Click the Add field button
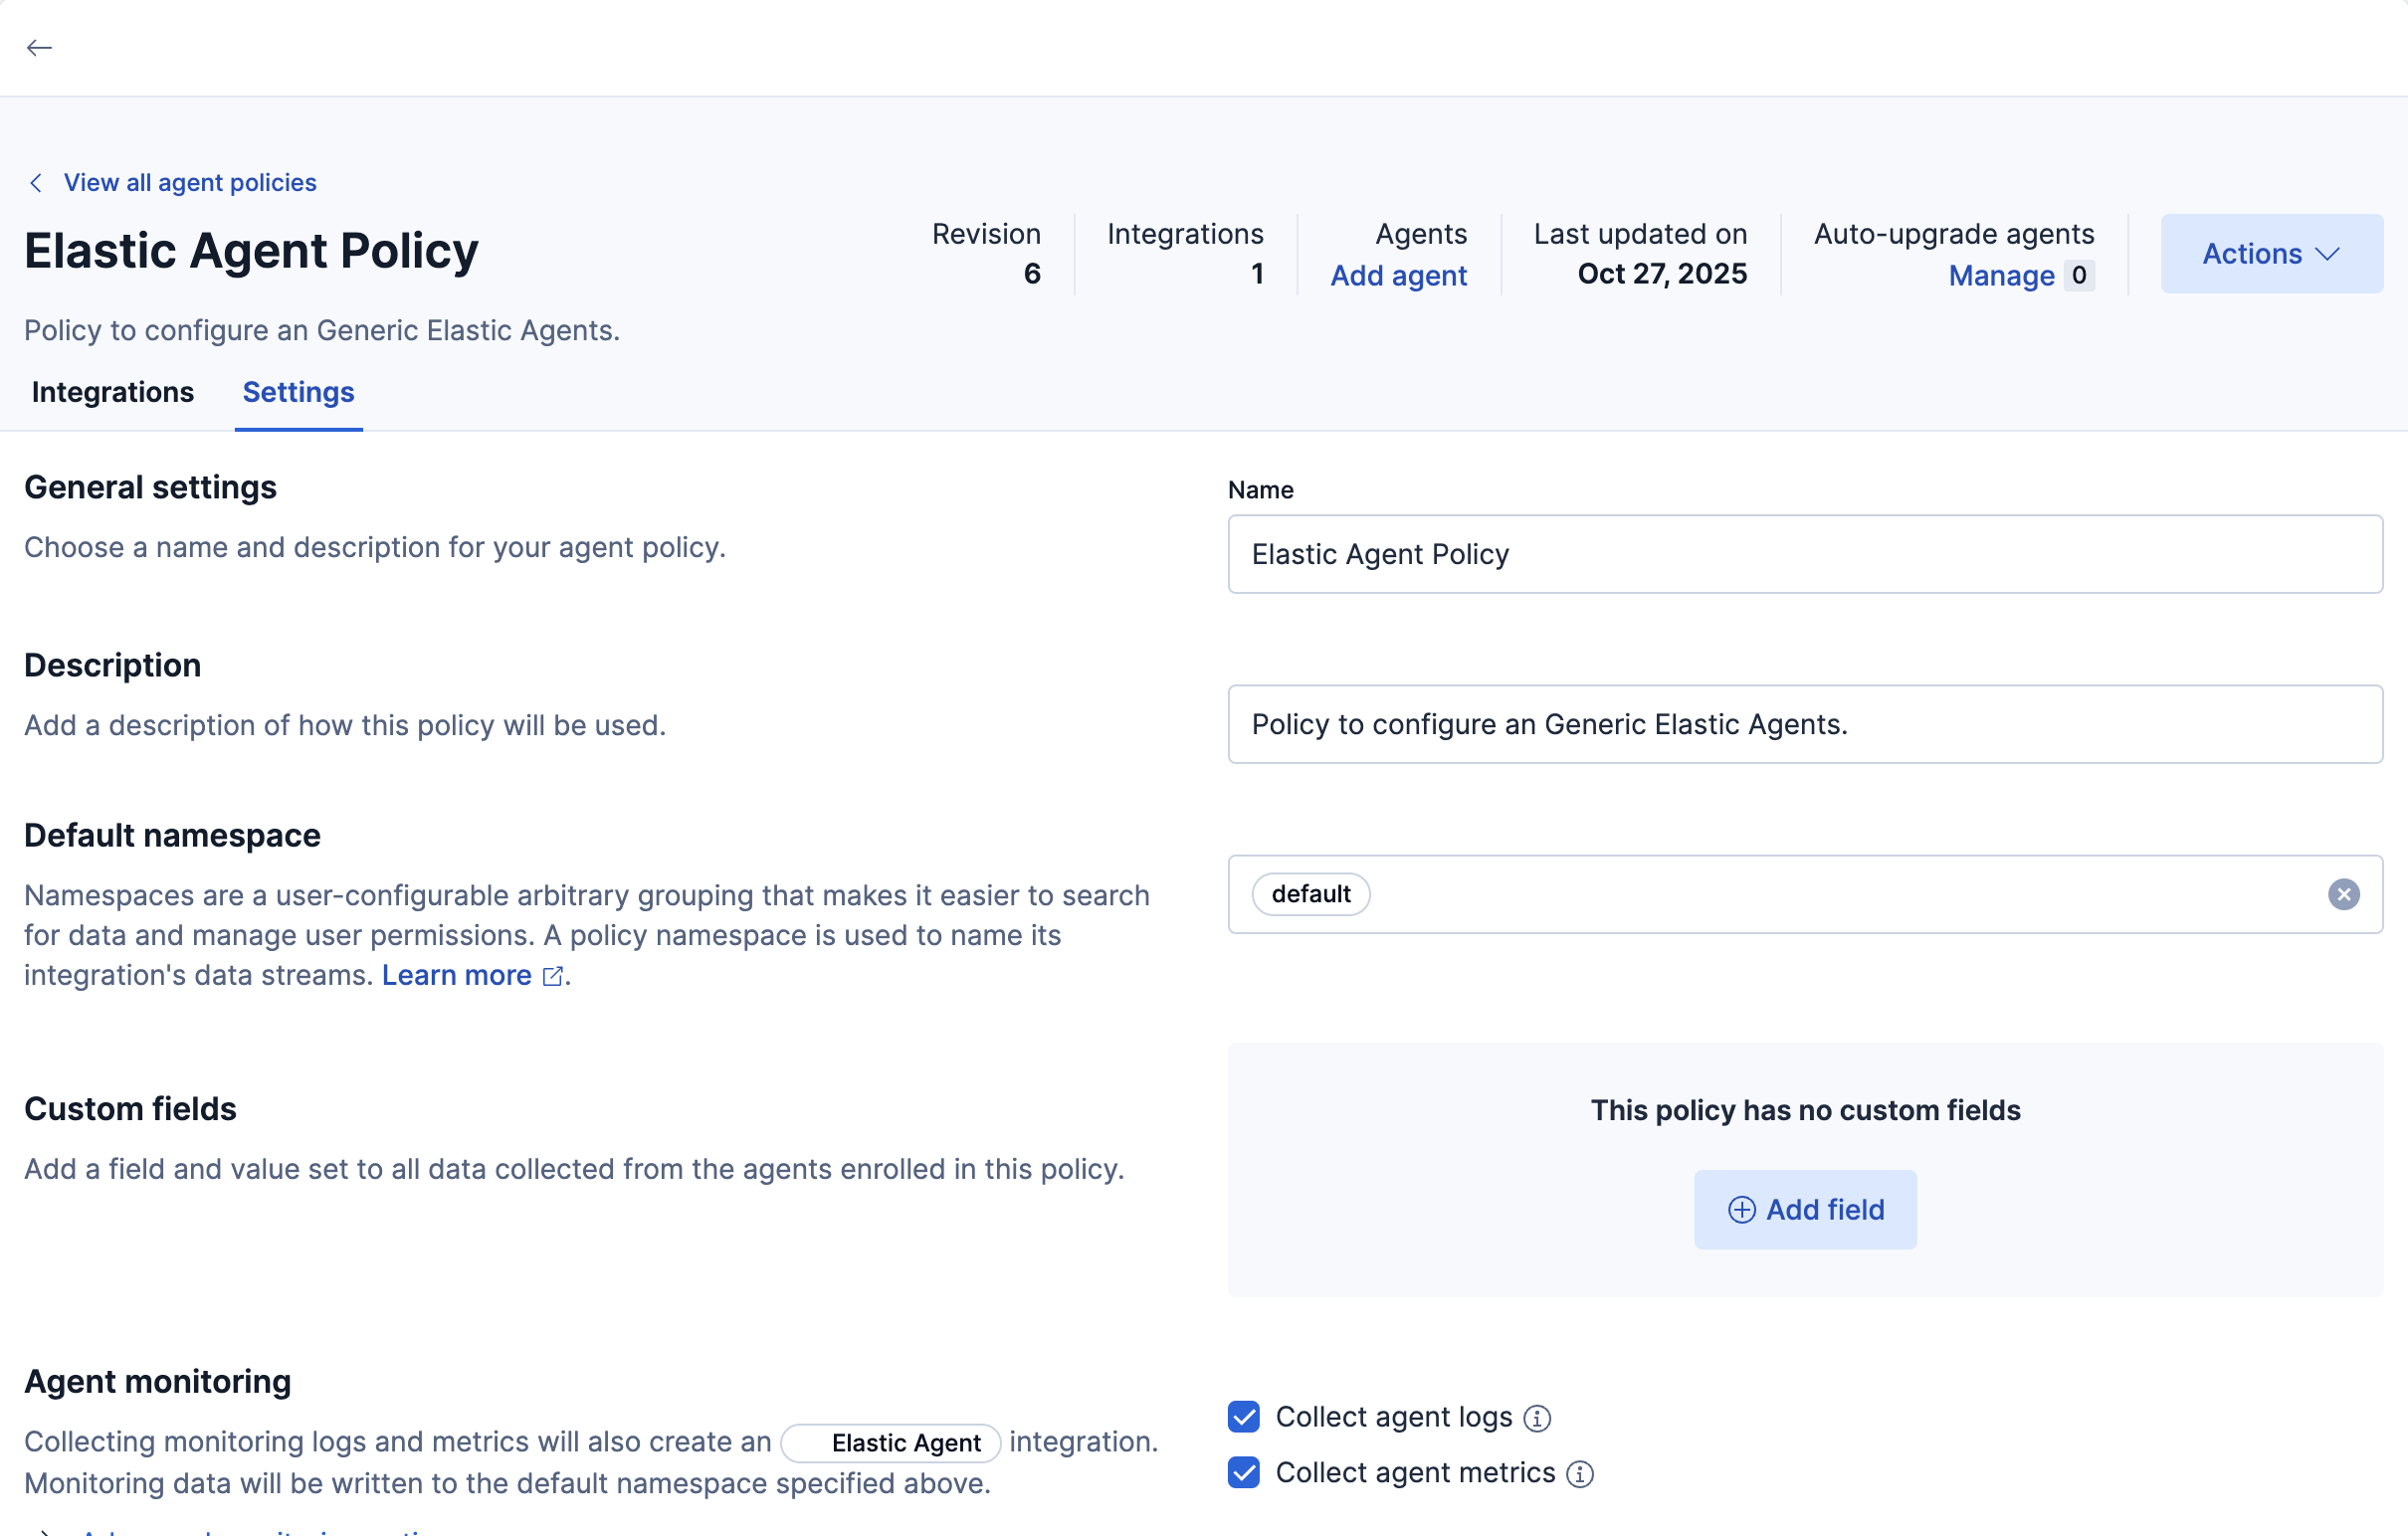The width and height of the screenshot is (2408, 1536). click(1805, 1209)
